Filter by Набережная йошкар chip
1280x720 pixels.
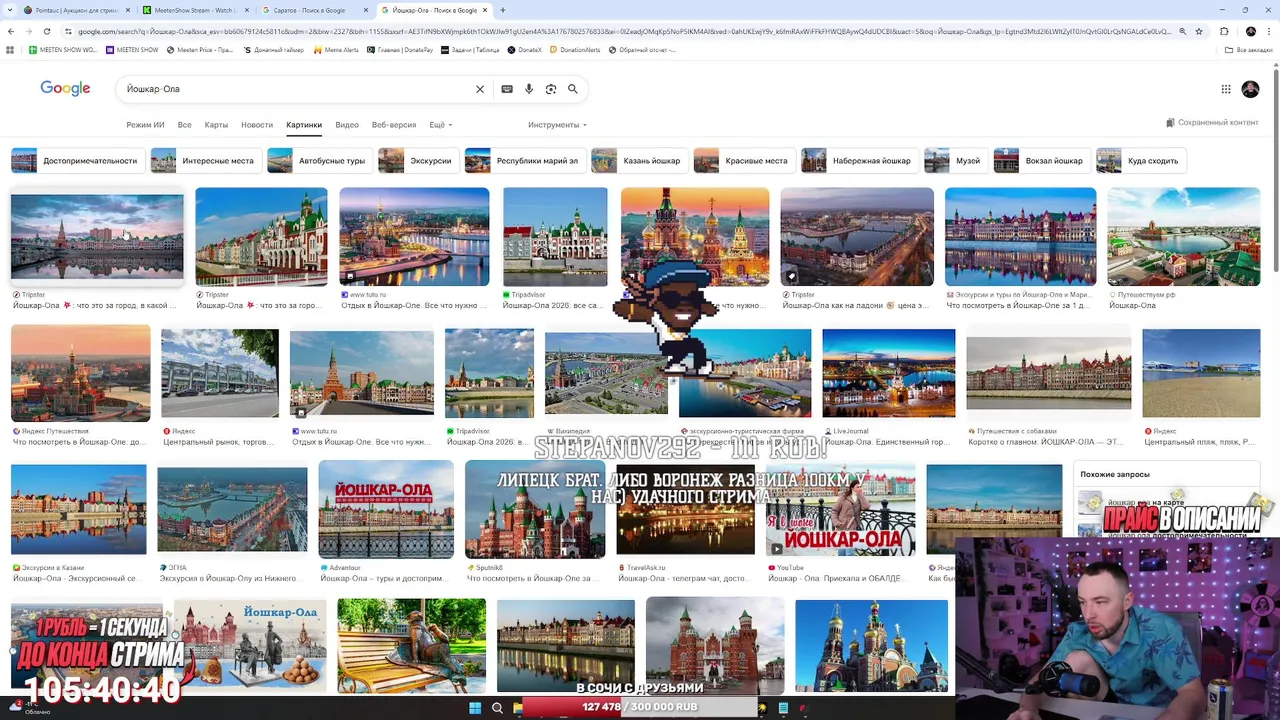coord(858,160)
